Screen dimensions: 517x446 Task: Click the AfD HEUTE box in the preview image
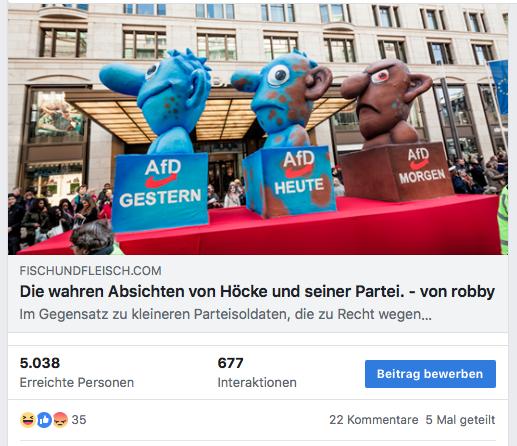click(290, 182)
